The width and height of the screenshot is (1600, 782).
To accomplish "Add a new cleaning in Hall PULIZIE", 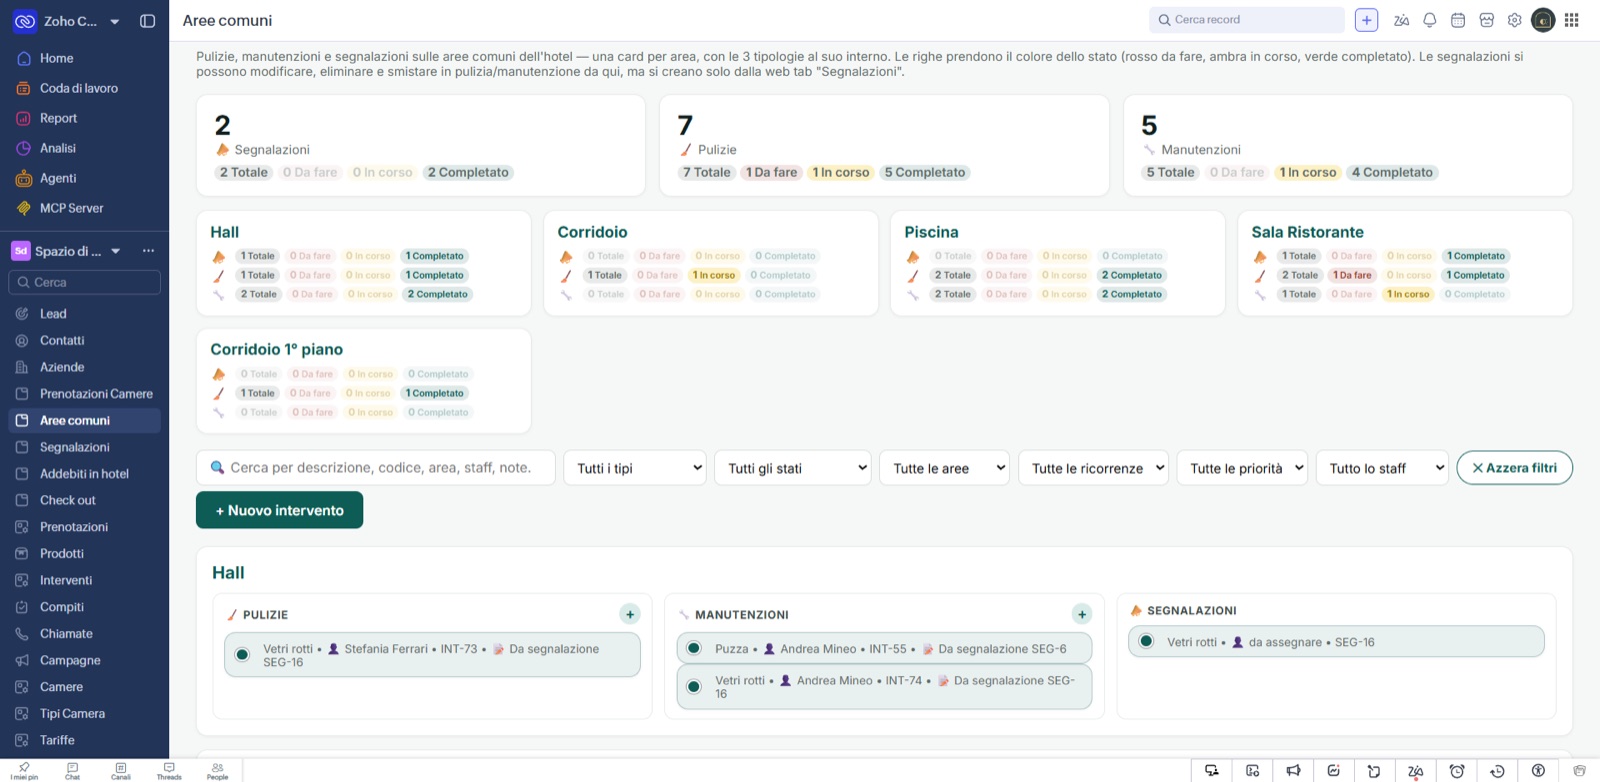I will pos(630,614).
